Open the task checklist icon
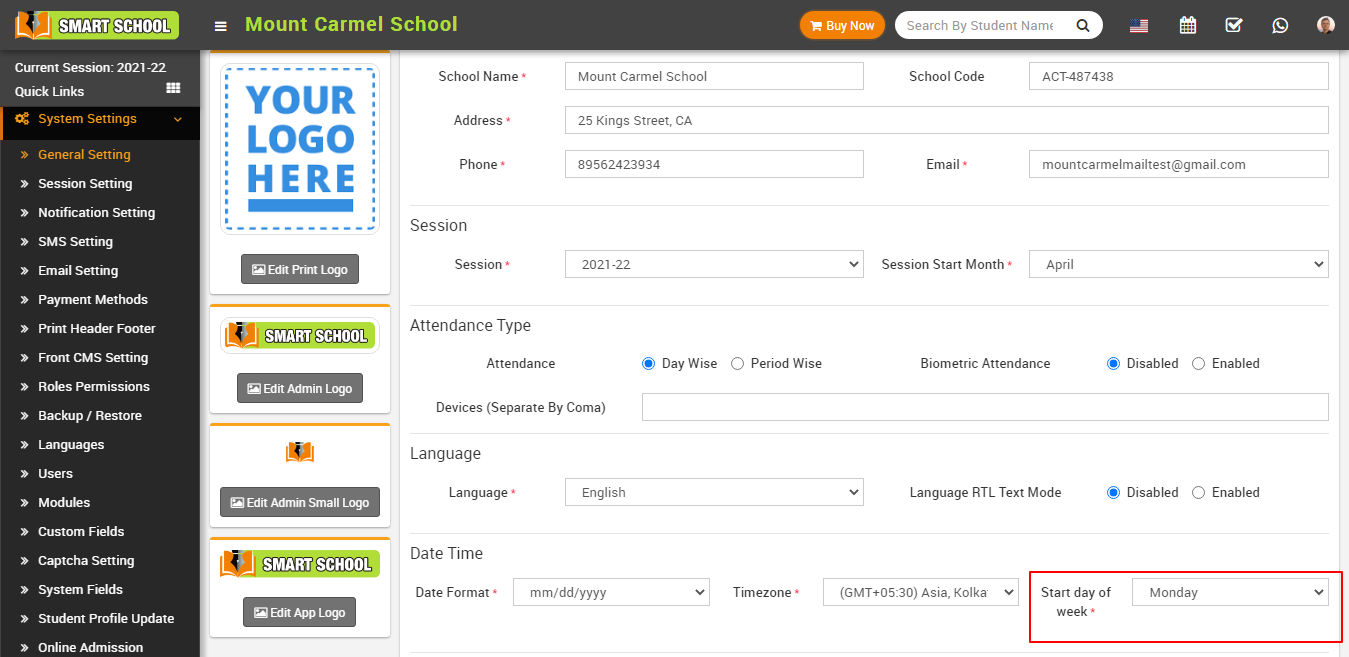The image size is (1349, 657). (x=1233, y=26)
